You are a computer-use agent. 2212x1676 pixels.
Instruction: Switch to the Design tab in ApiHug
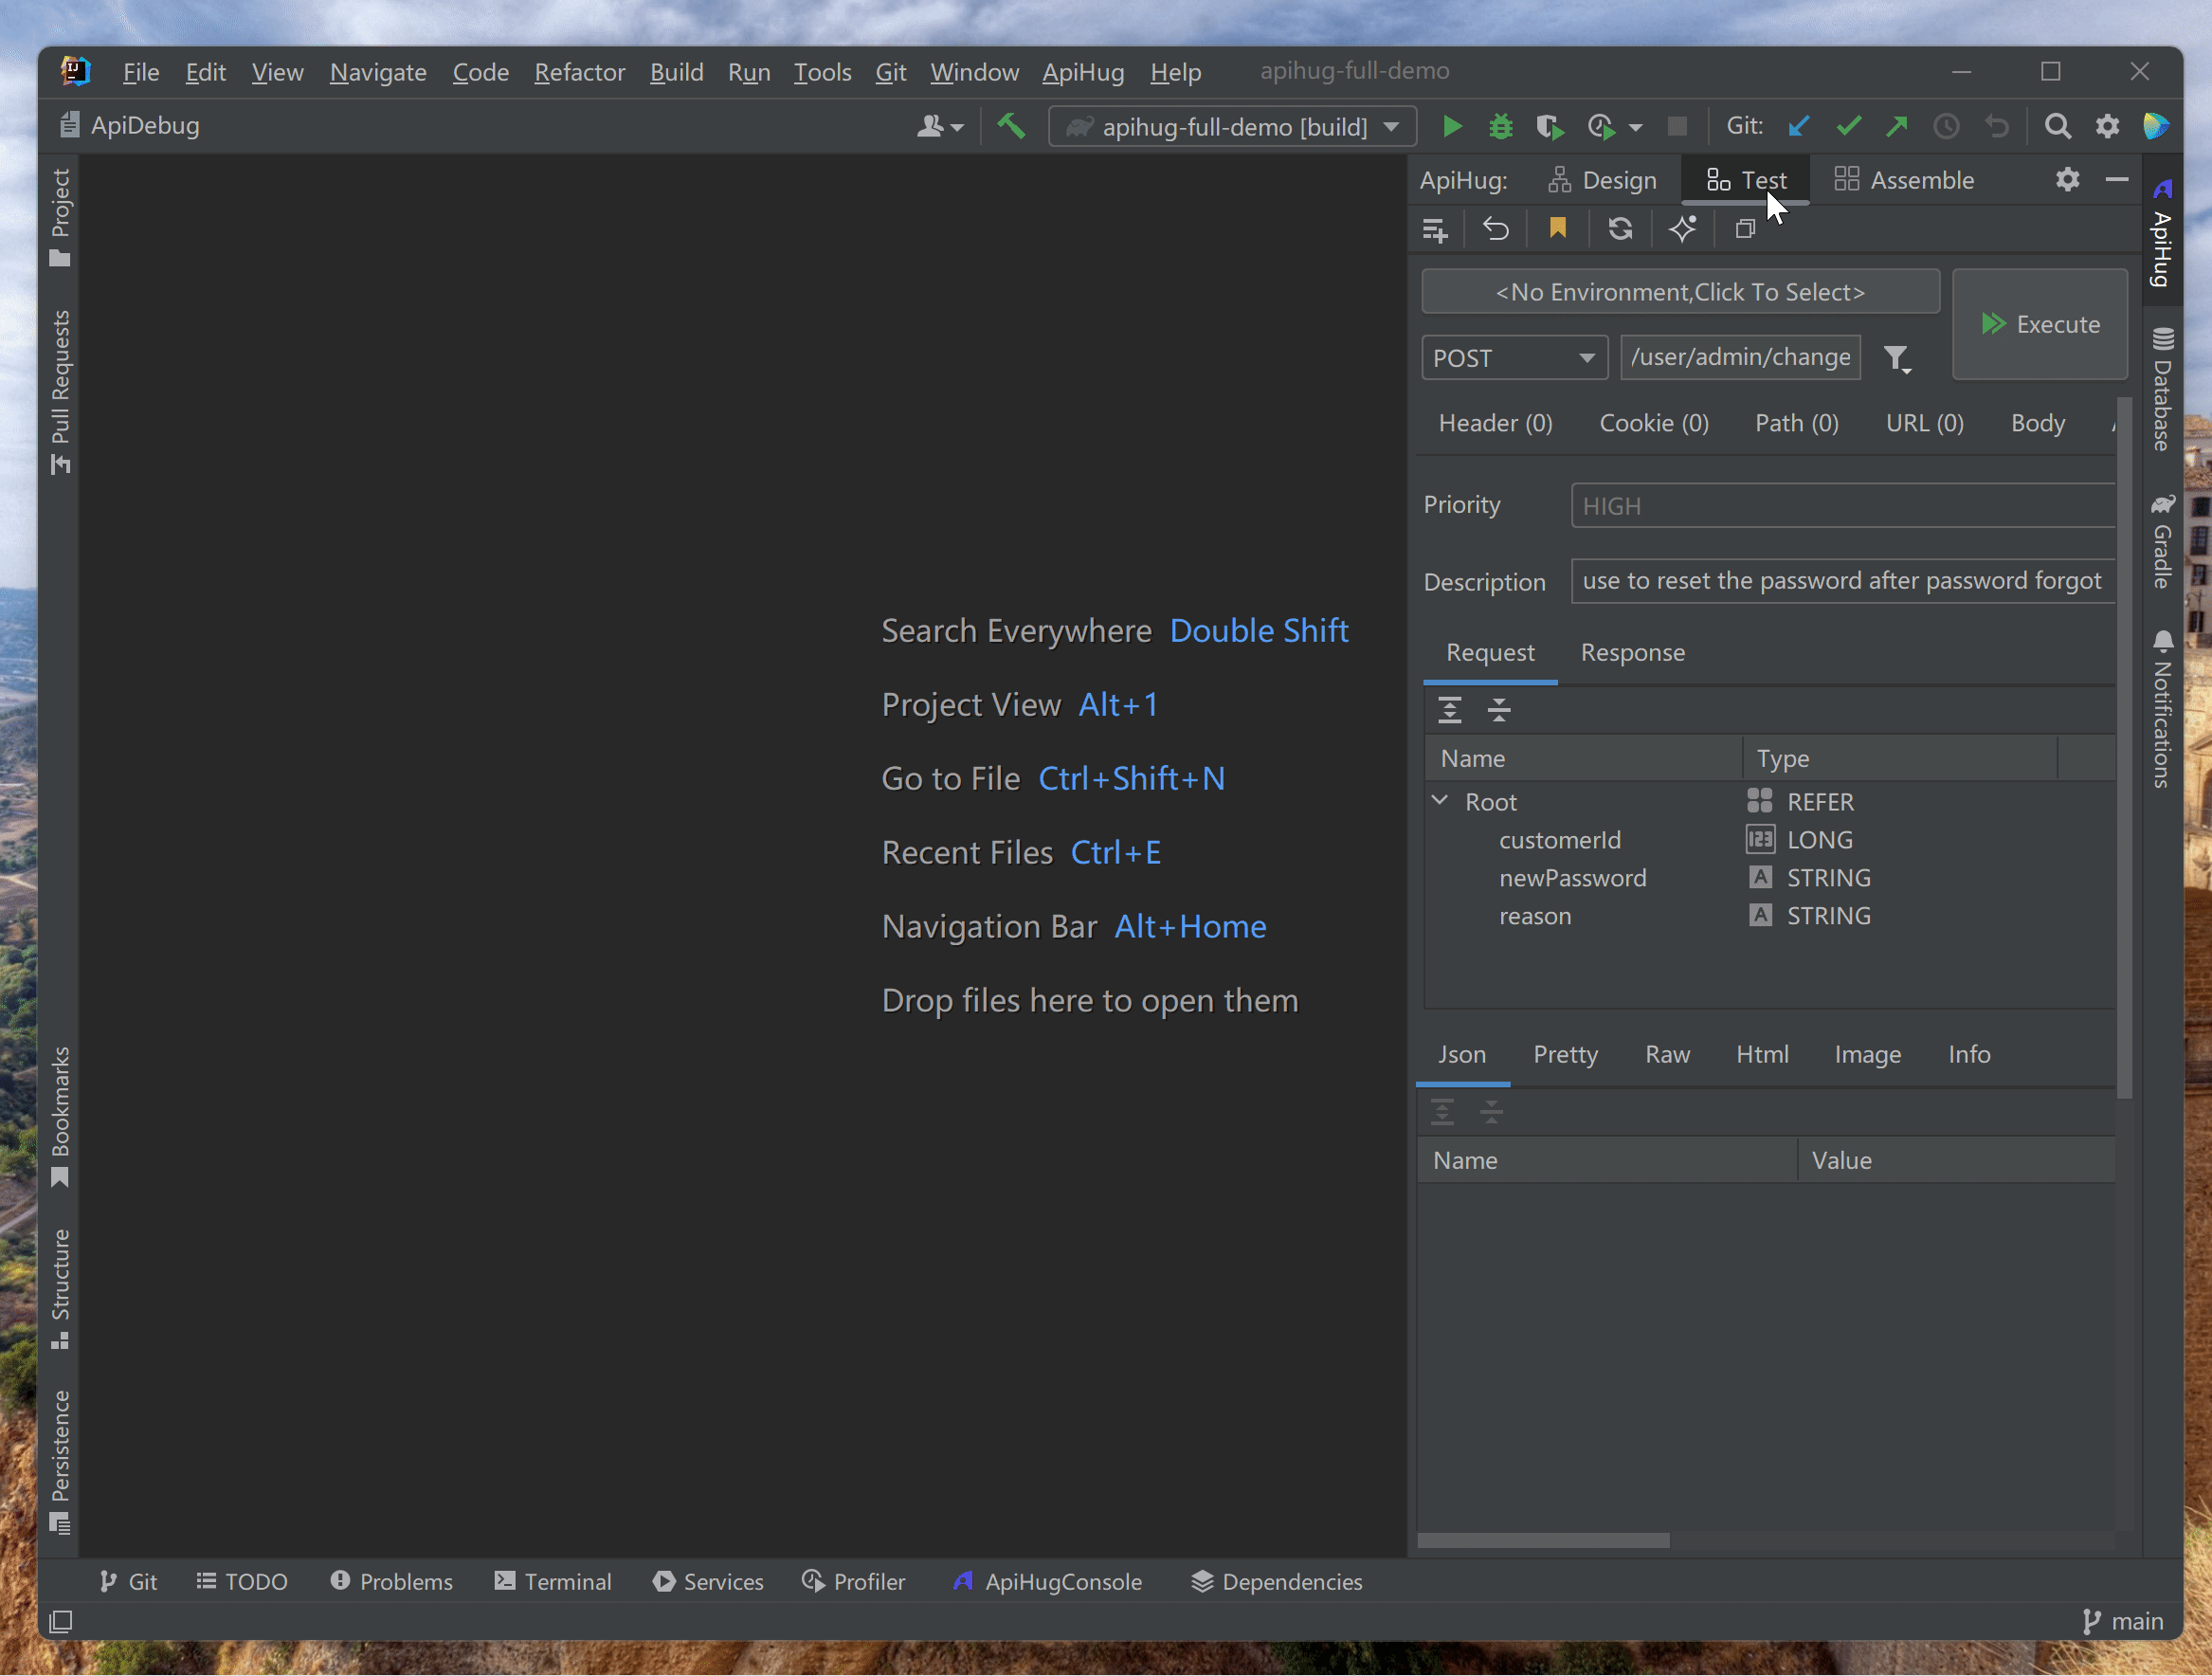1600,178
